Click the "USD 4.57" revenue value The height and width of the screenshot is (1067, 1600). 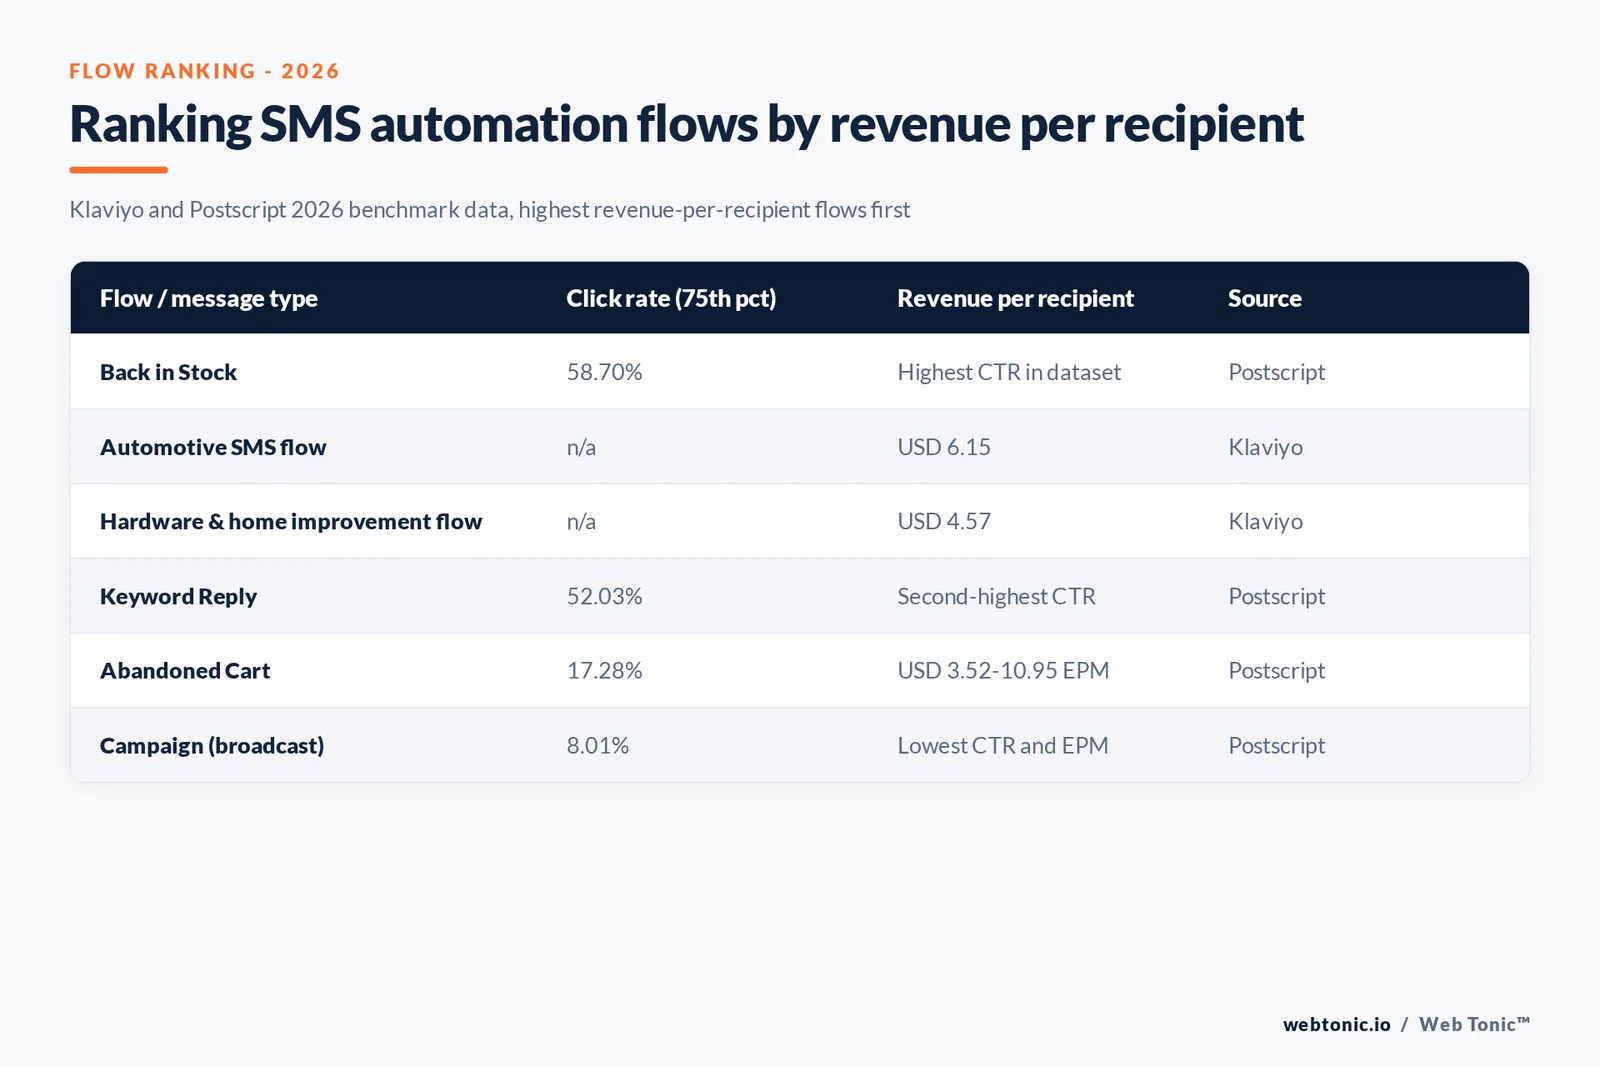(944, 521)
